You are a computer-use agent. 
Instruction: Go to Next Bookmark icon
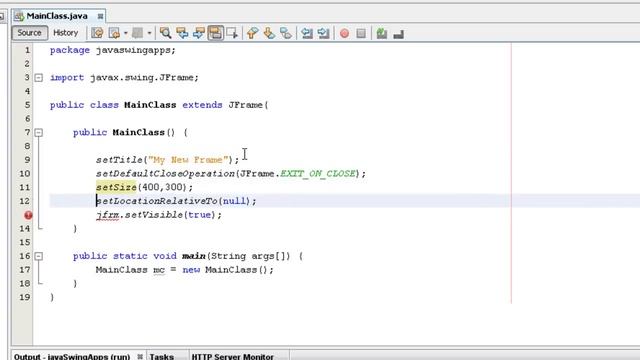[x=269, y=33]
